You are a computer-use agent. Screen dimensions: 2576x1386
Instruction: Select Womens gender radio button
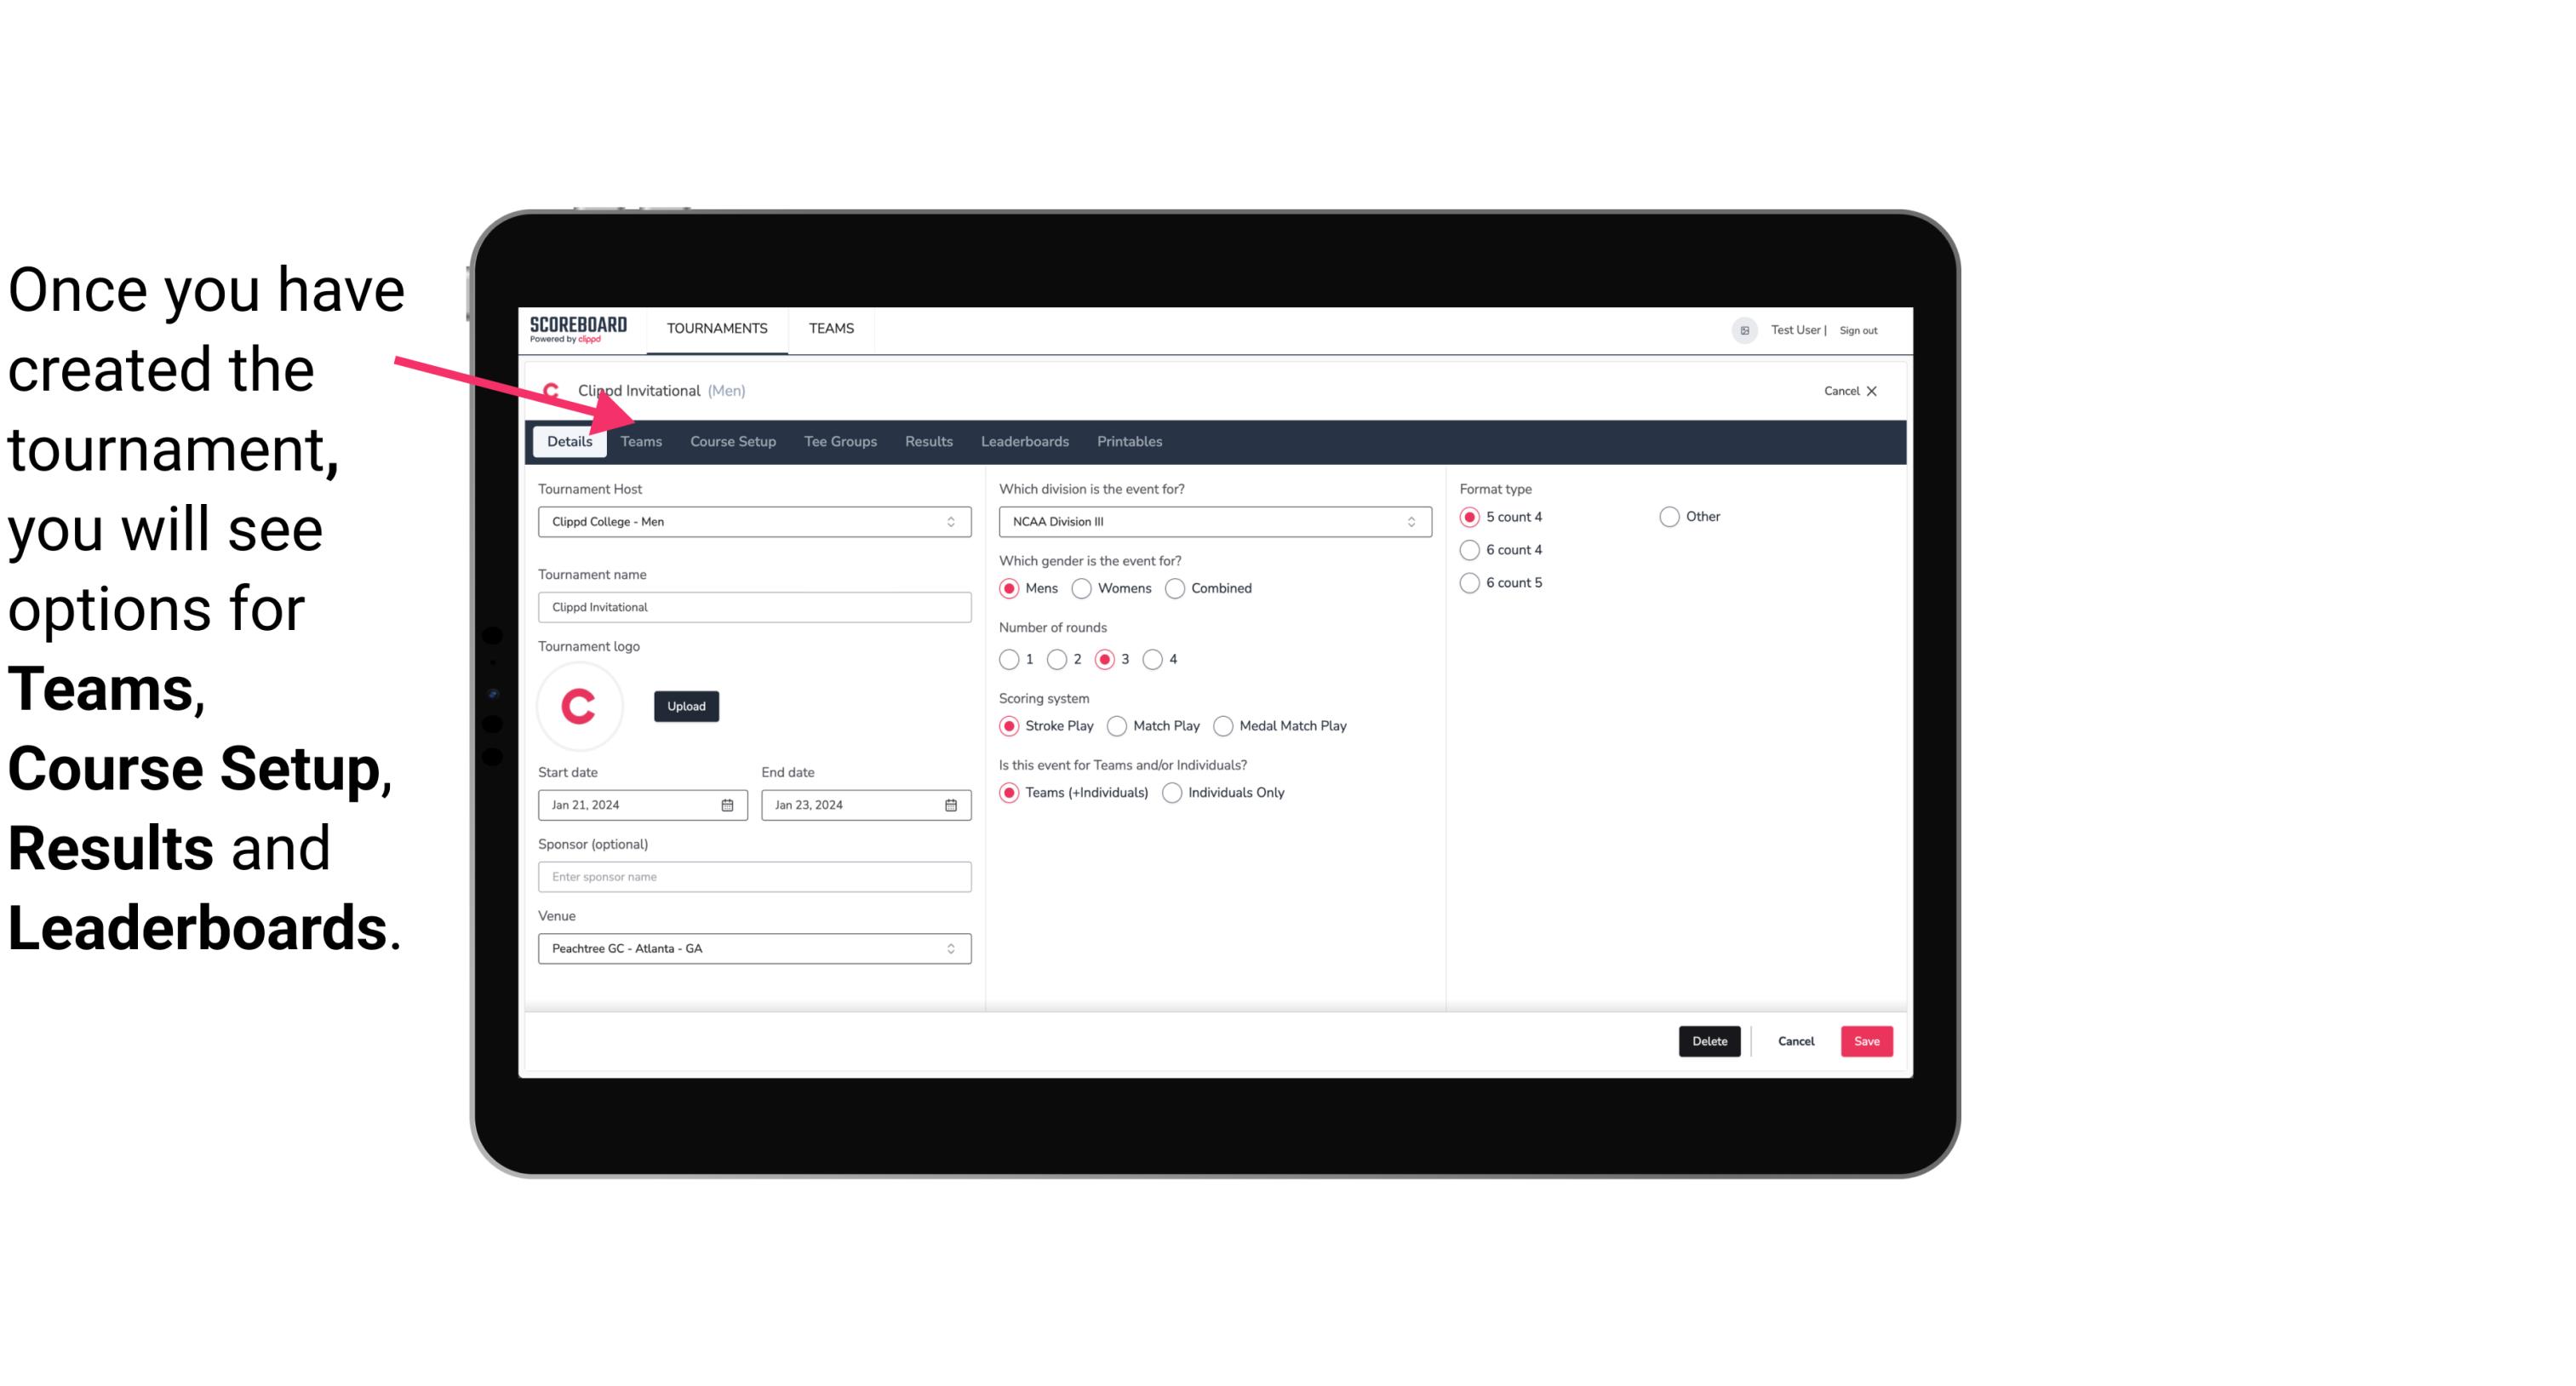coord(1082,587)
